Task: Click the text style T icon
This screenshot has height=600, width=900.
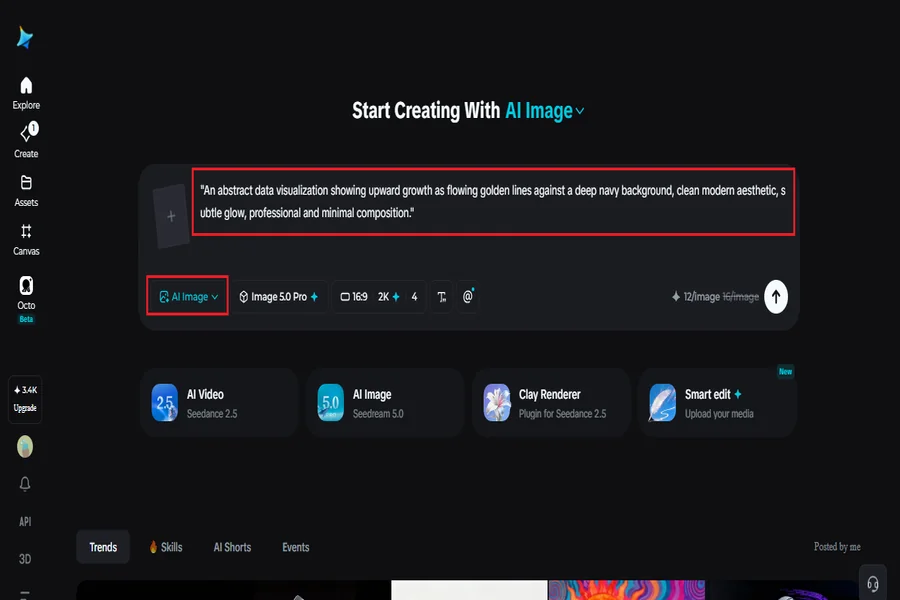Action: (441, 297)
